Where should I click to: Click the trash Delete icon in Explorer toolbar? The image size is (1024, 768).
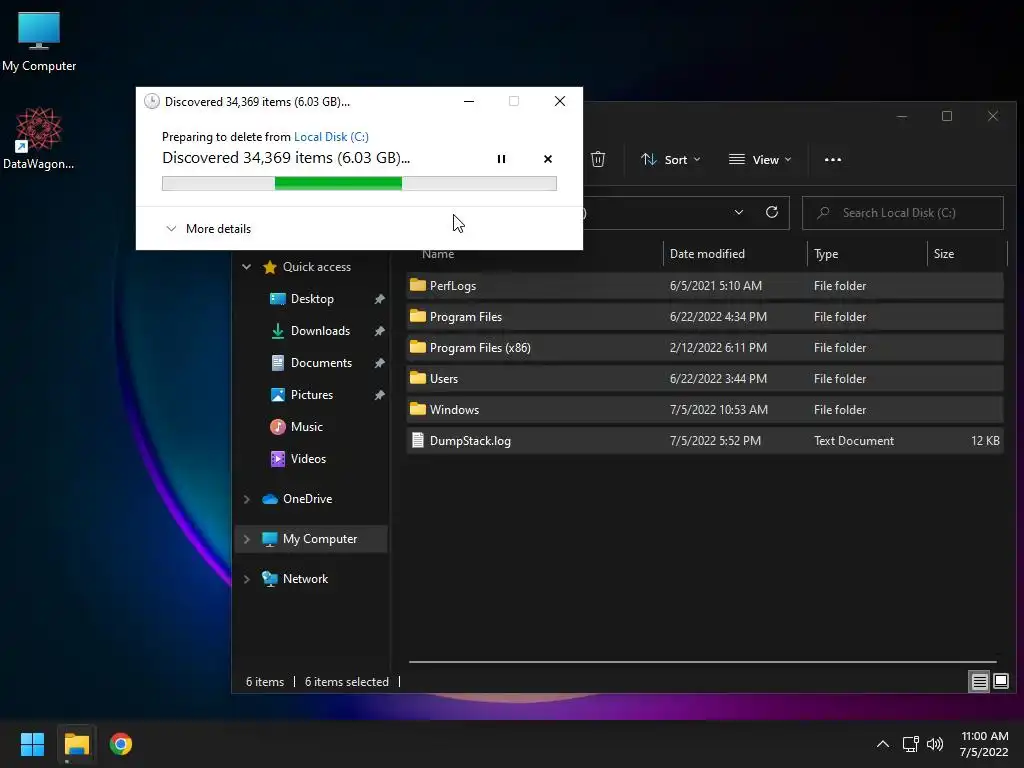(x=598, y=159)
